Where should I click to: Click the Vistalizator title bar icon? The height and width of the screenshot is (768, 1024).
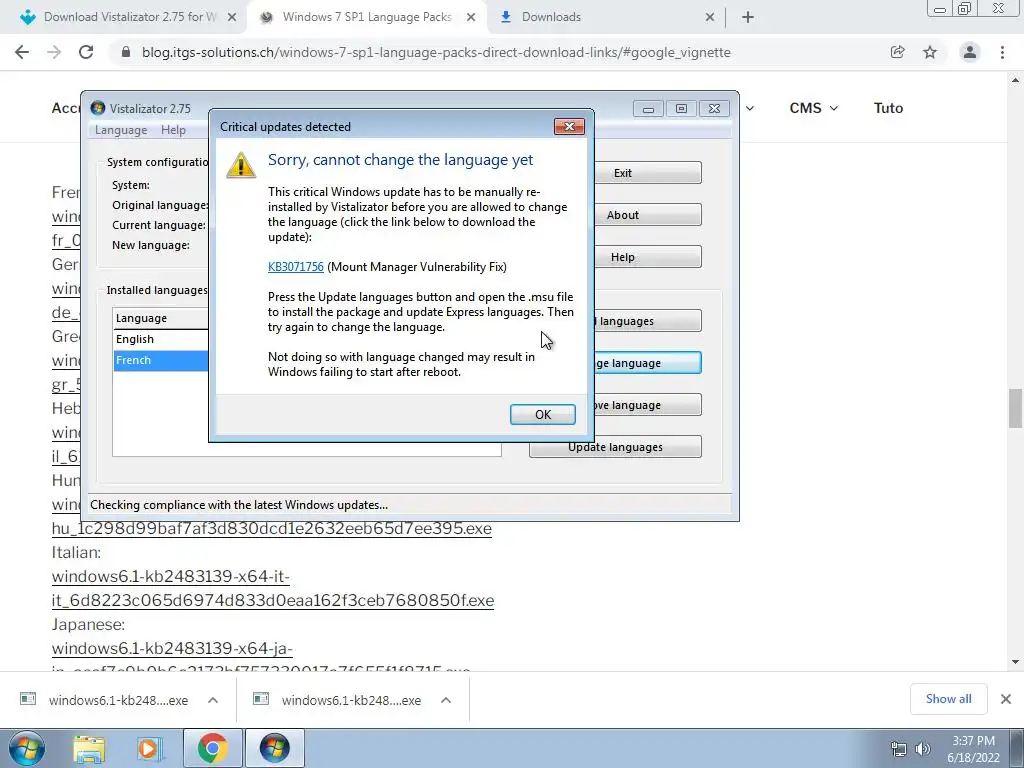point(99,108)
